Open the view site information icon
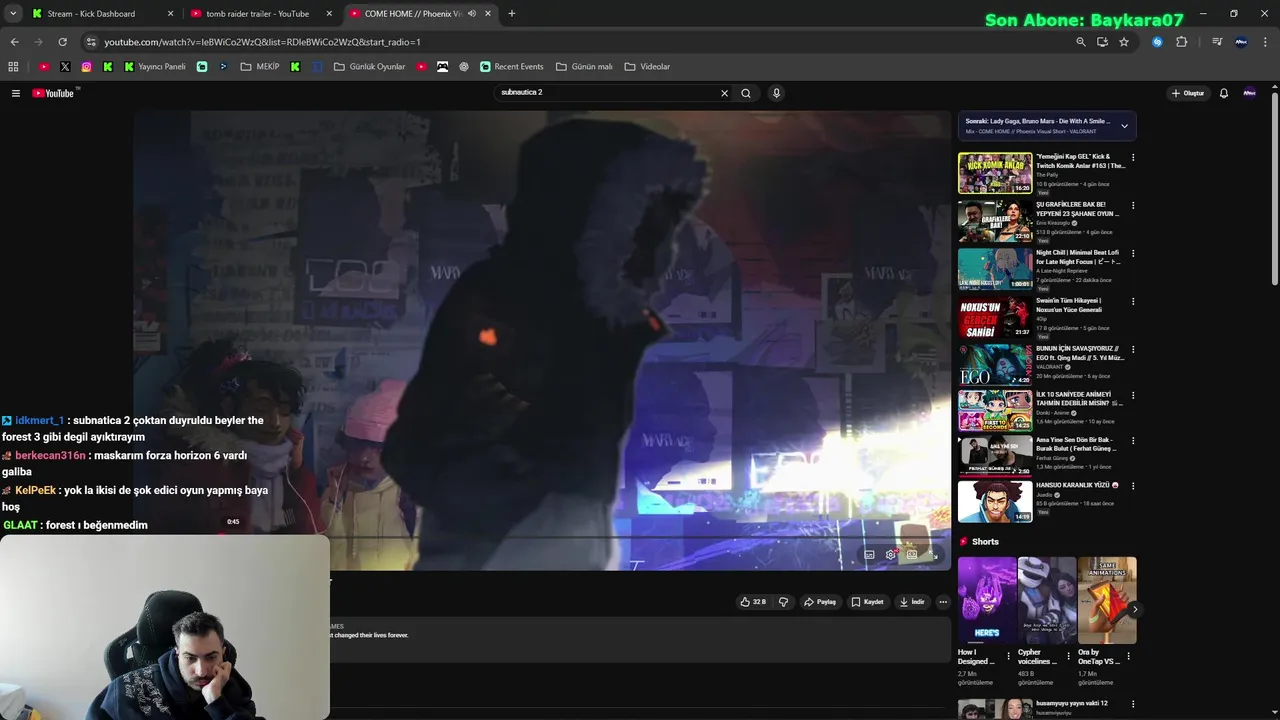1280x720 pixels. pyautogui.click(x=91, y=42)
